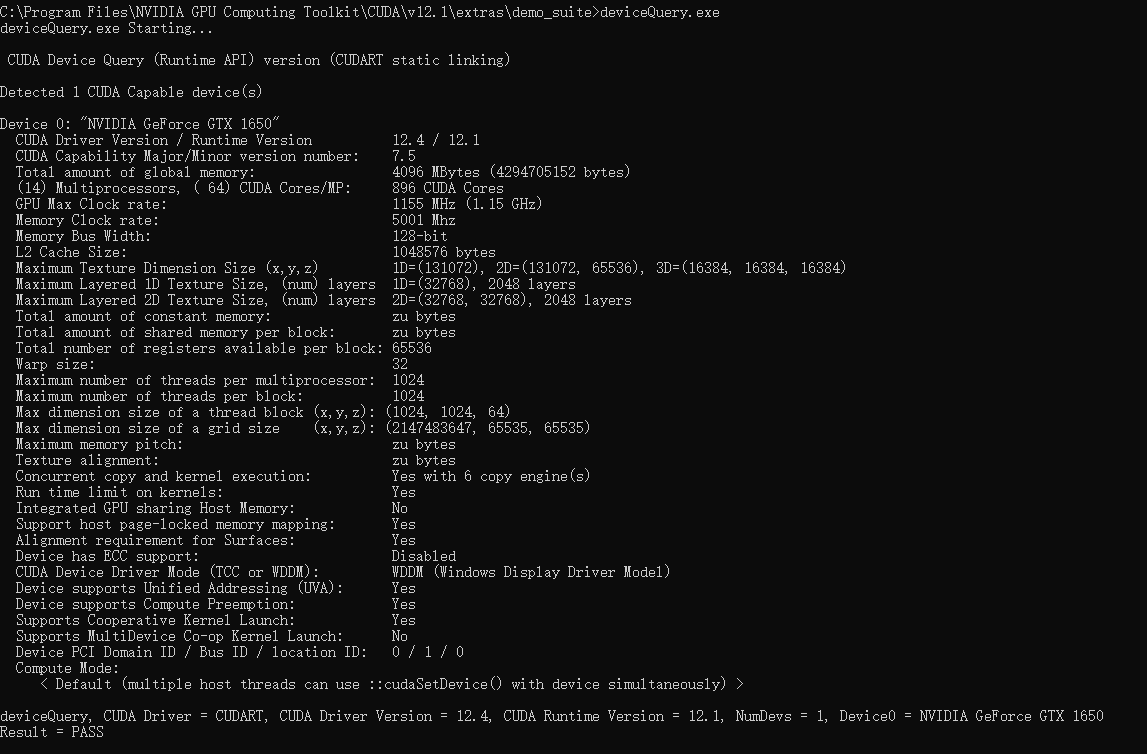Click the Memory Clock rate 5001 Mhz value
The image size is (1147, 754).
[x=424, y=220]
